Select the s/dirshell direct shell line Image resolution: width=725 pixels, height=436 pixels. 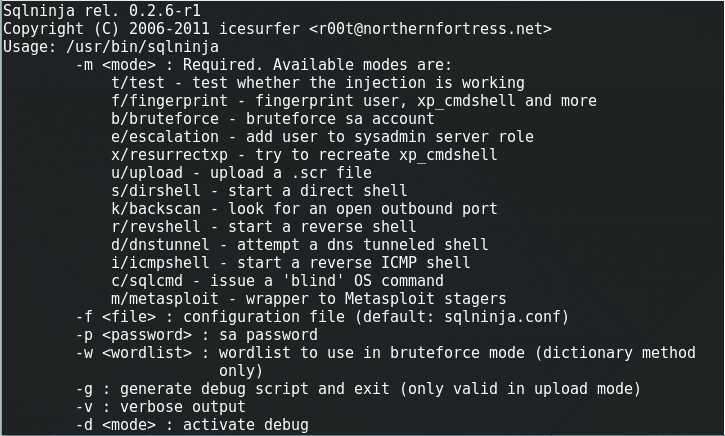(x=260, y=191)
